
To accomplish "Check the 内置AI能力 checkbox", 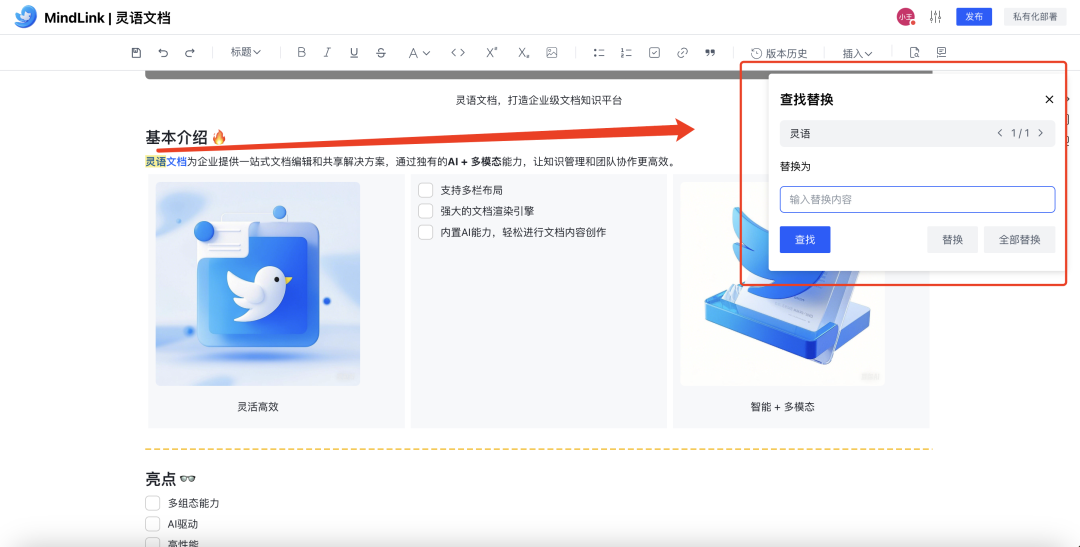I will 426,232.
